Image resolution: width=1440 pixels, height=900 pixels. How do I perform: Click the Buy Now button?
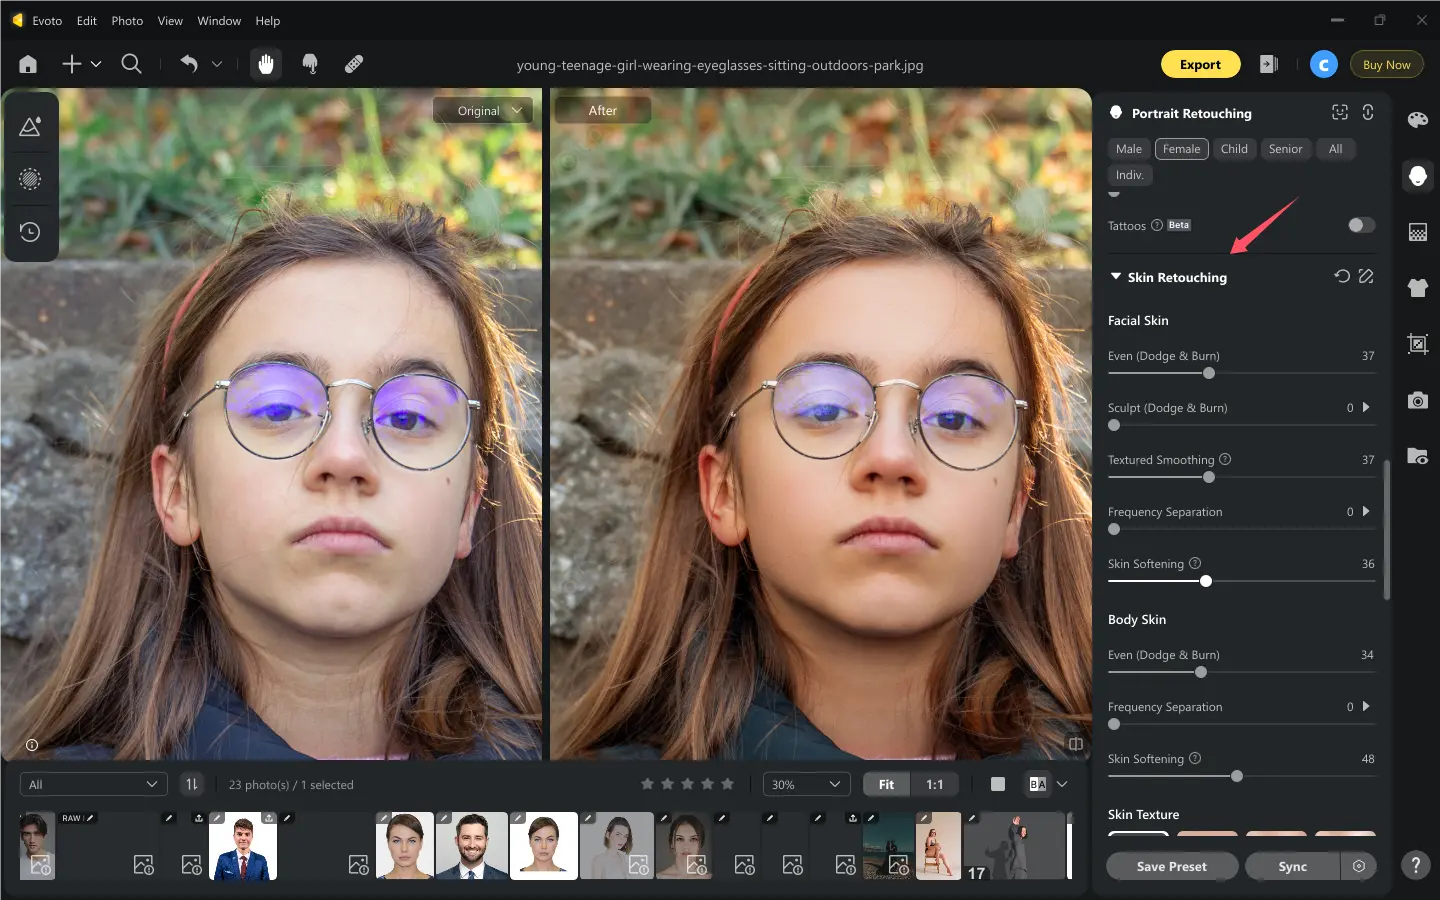point(1386,64)
